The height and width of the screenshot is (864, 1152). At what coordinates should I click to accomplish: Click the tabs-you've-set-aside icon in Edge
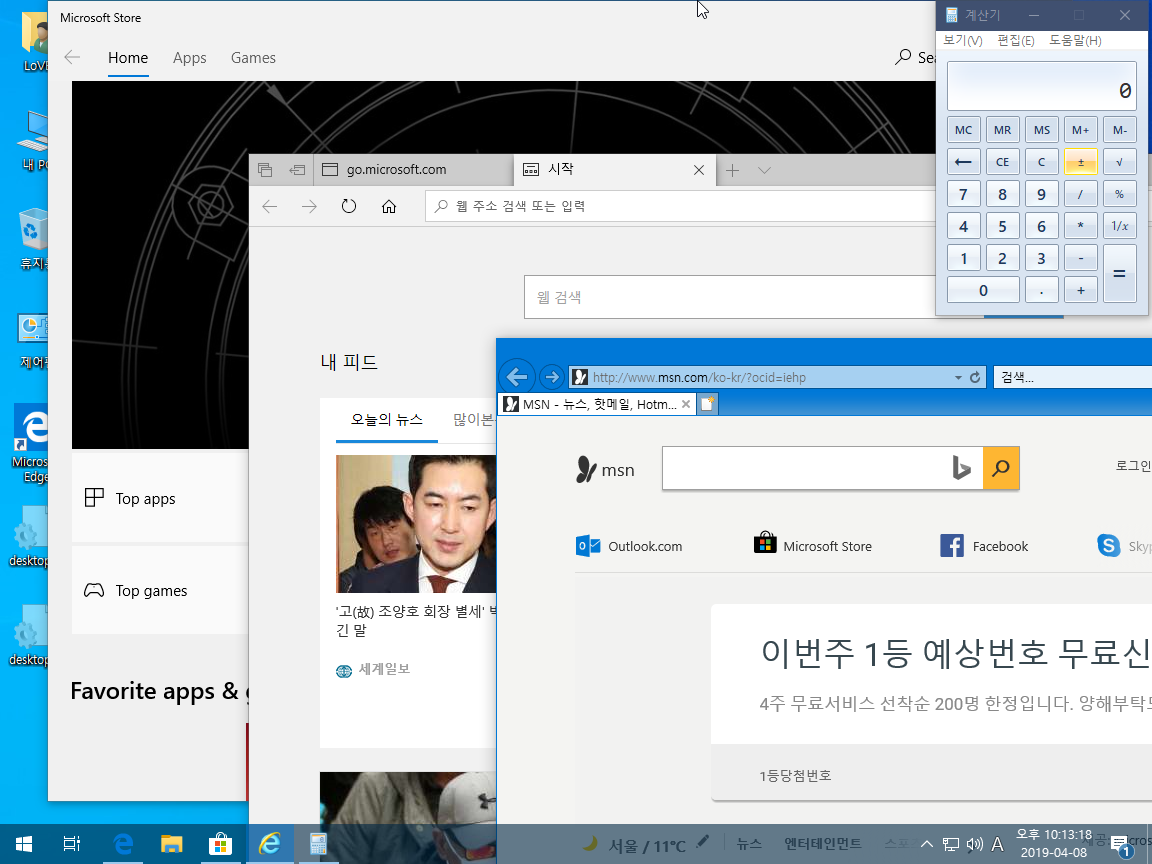(x=265, y=170)
